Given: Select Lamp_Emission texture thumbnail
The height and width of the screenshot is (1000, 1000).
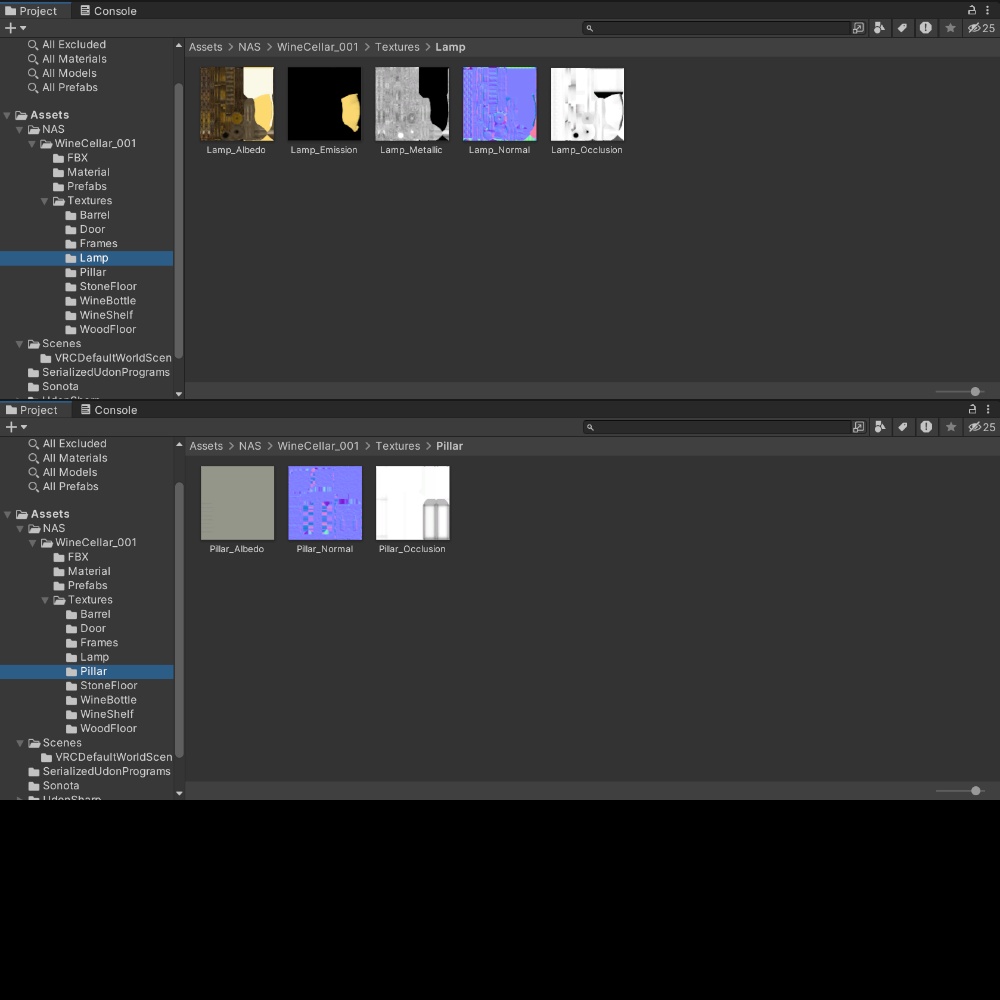Looking at the screenshot, I should pos(324,105).
